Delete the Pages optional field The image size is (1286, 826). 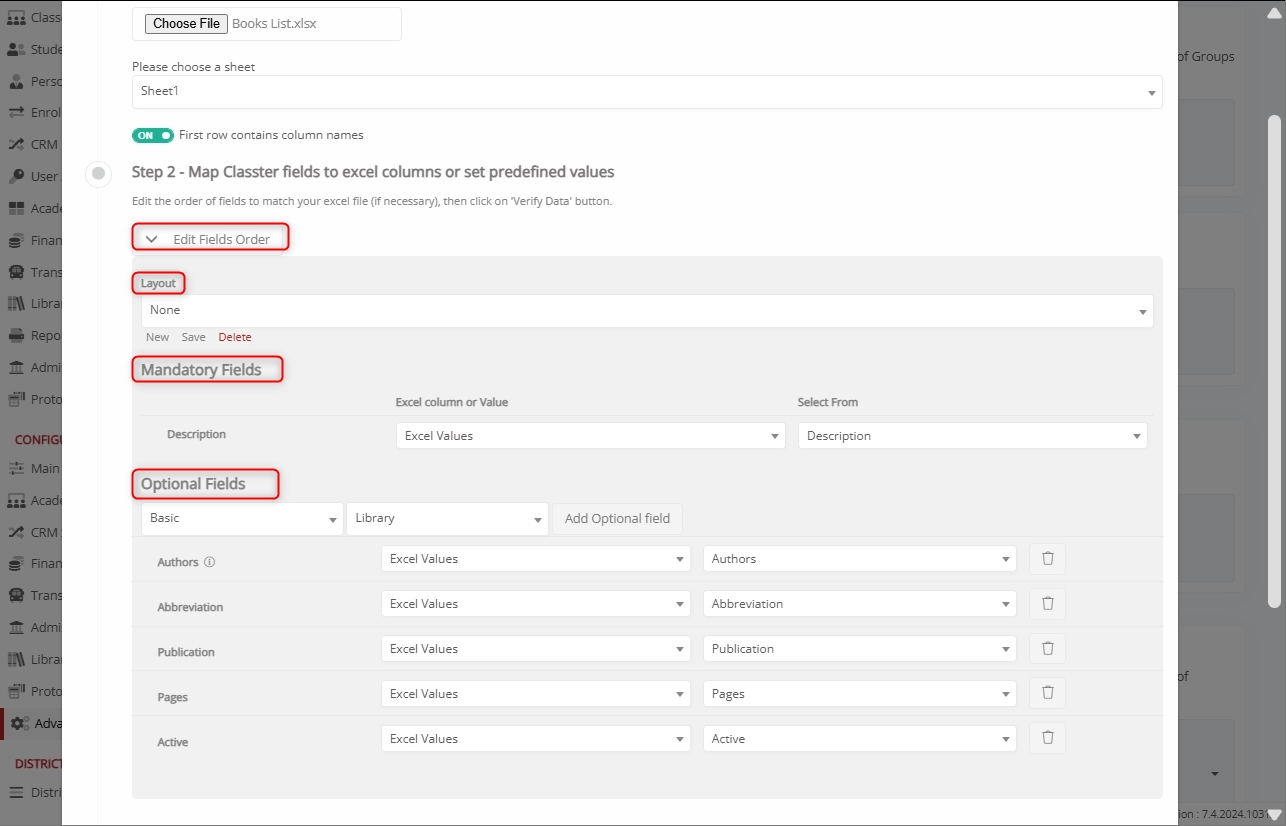tap(1047, 694)
